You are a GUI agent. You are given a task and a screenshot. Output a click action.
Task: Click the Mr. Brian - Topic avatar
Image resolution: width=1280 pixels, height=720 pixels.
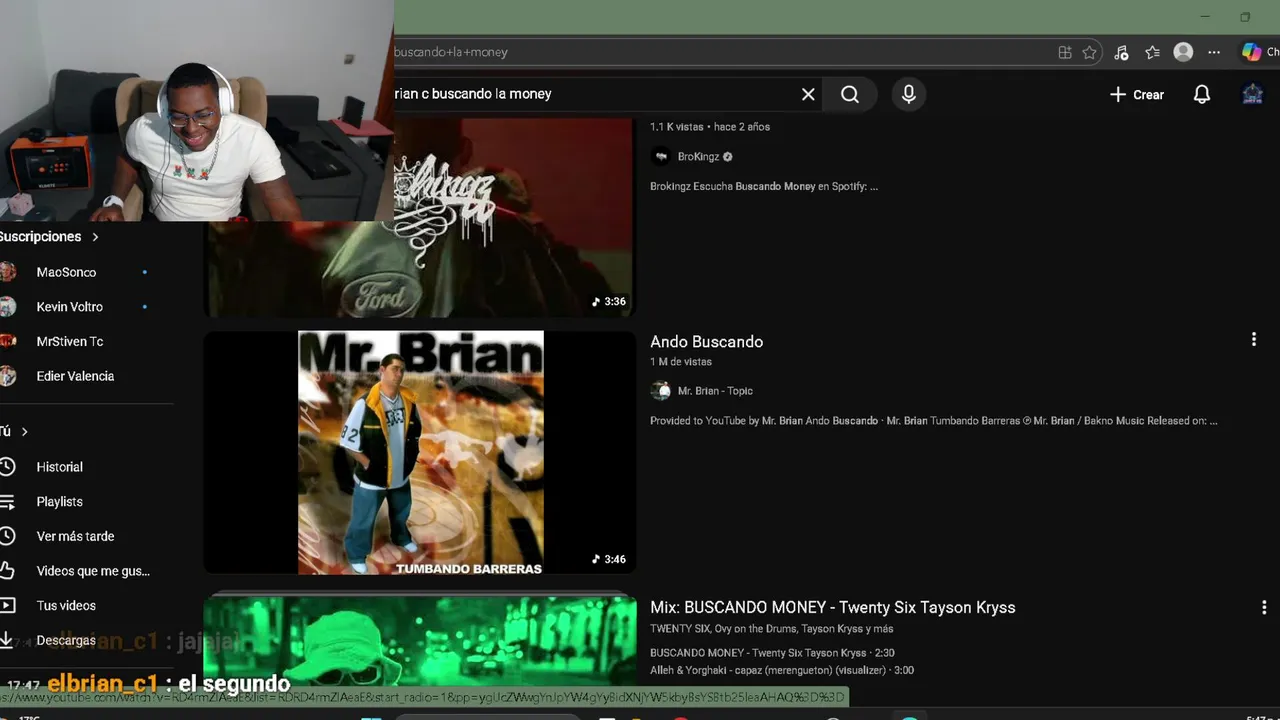[661, 391]
